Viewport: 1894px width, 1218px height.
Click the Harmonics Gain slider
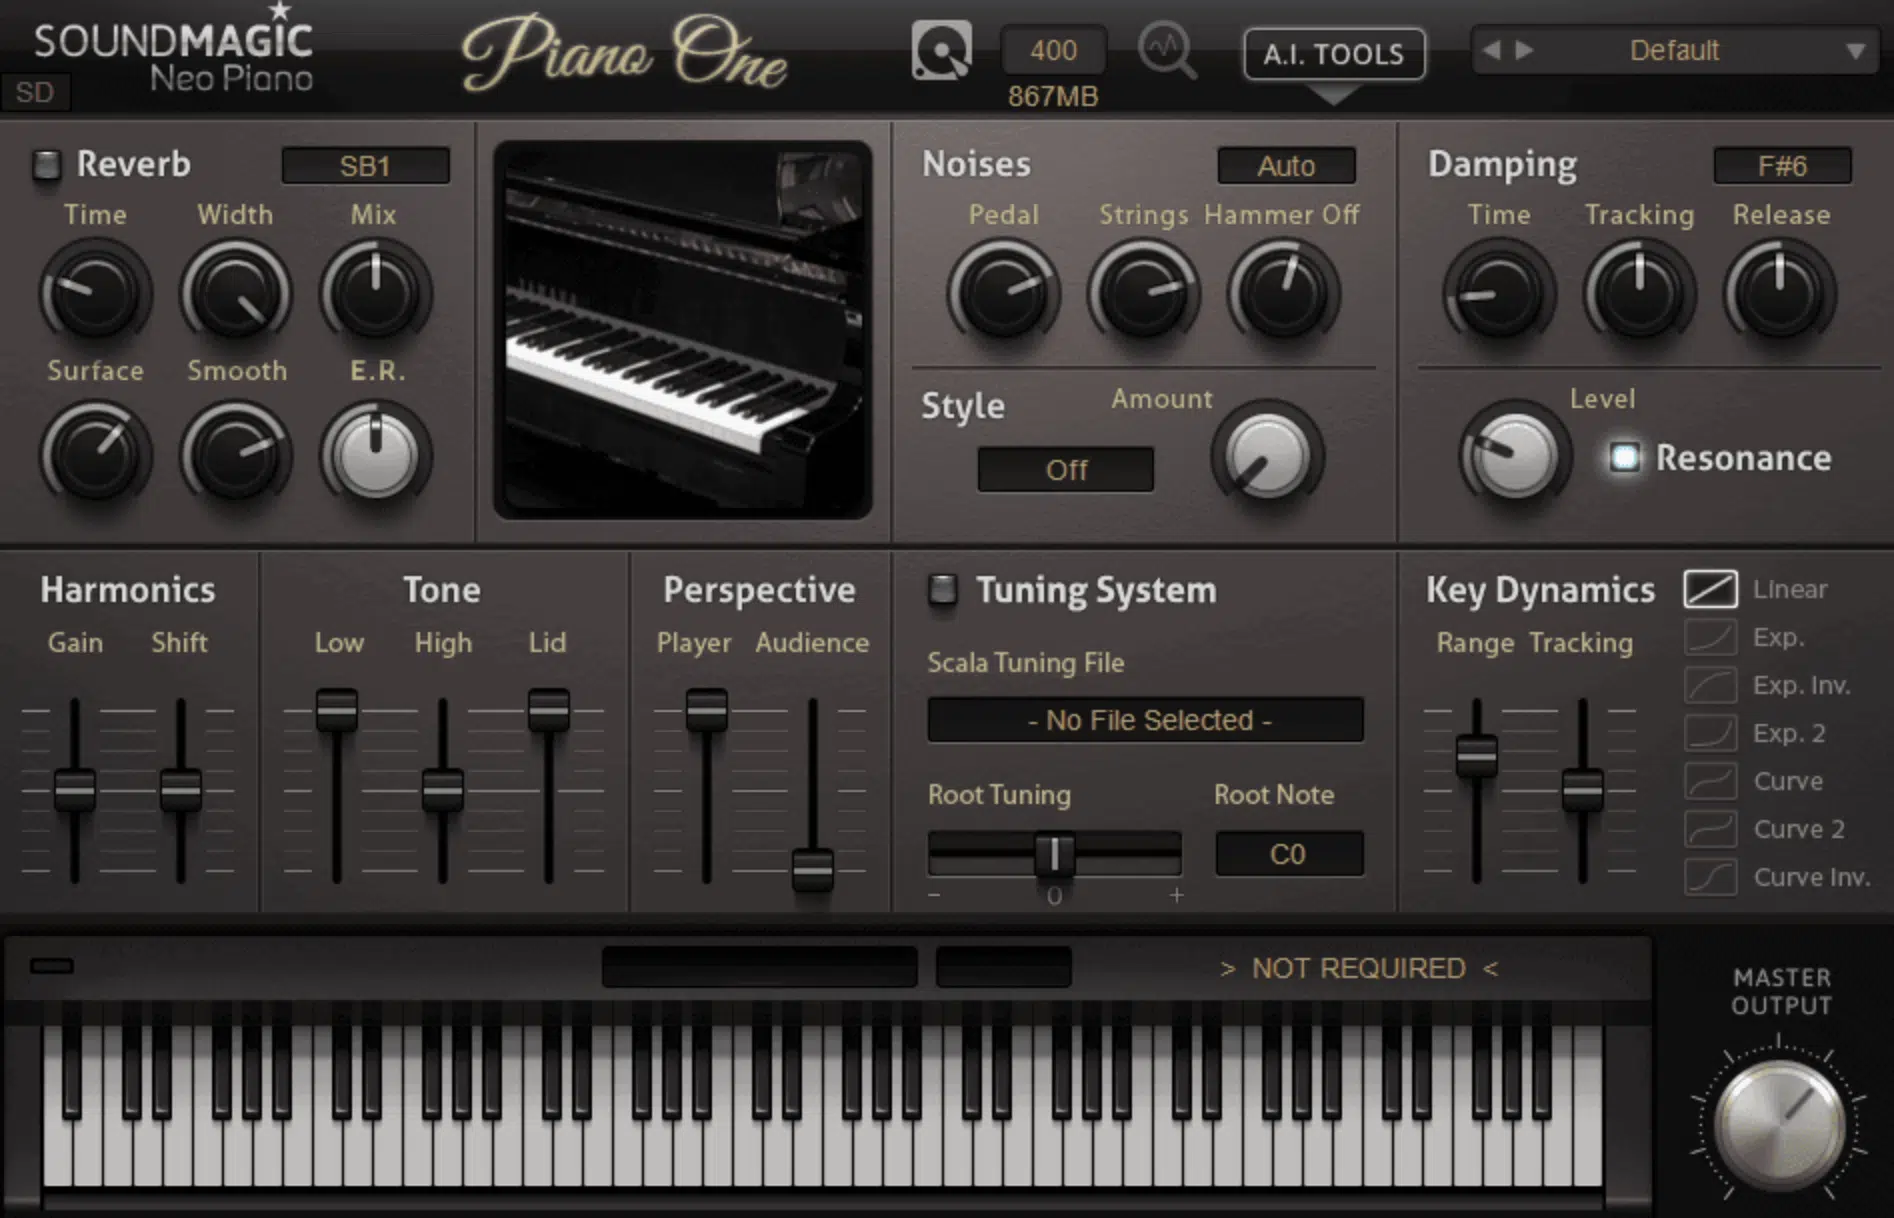coord(75,790)
